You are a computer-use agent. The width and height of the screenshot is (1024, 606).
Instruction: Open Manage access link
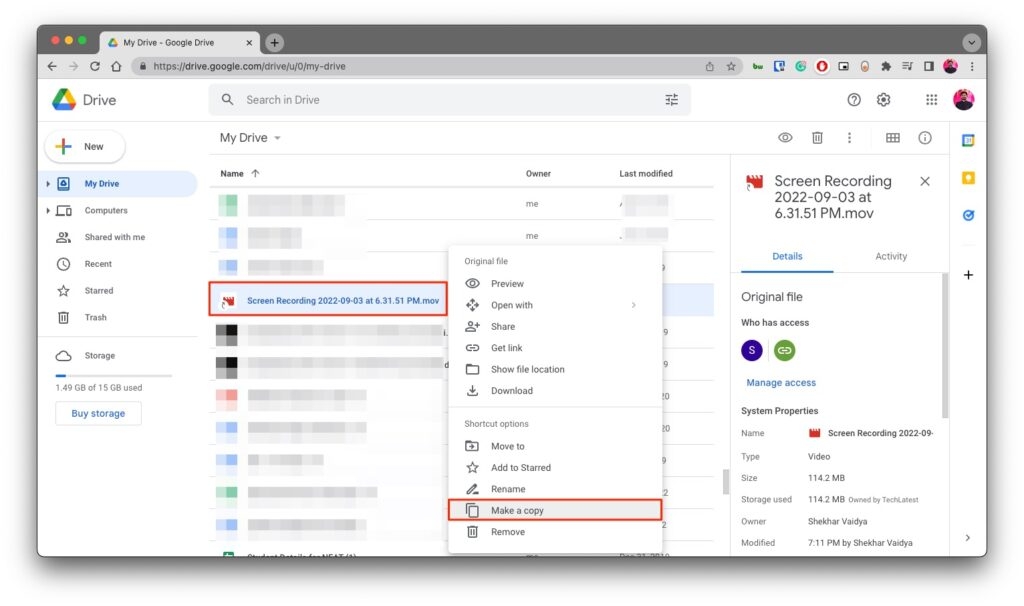tap(781, 383)
